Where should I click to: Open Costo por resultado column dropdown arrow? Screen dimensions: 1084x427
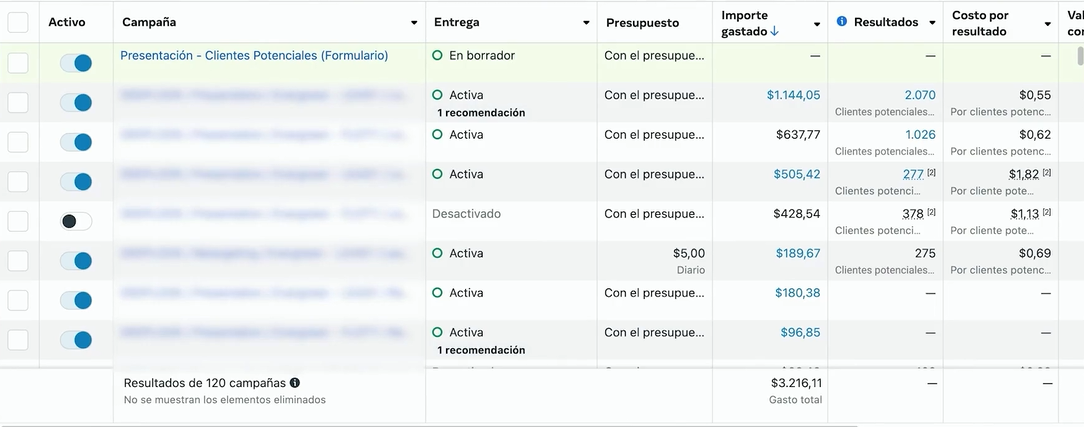point(1047,22)
